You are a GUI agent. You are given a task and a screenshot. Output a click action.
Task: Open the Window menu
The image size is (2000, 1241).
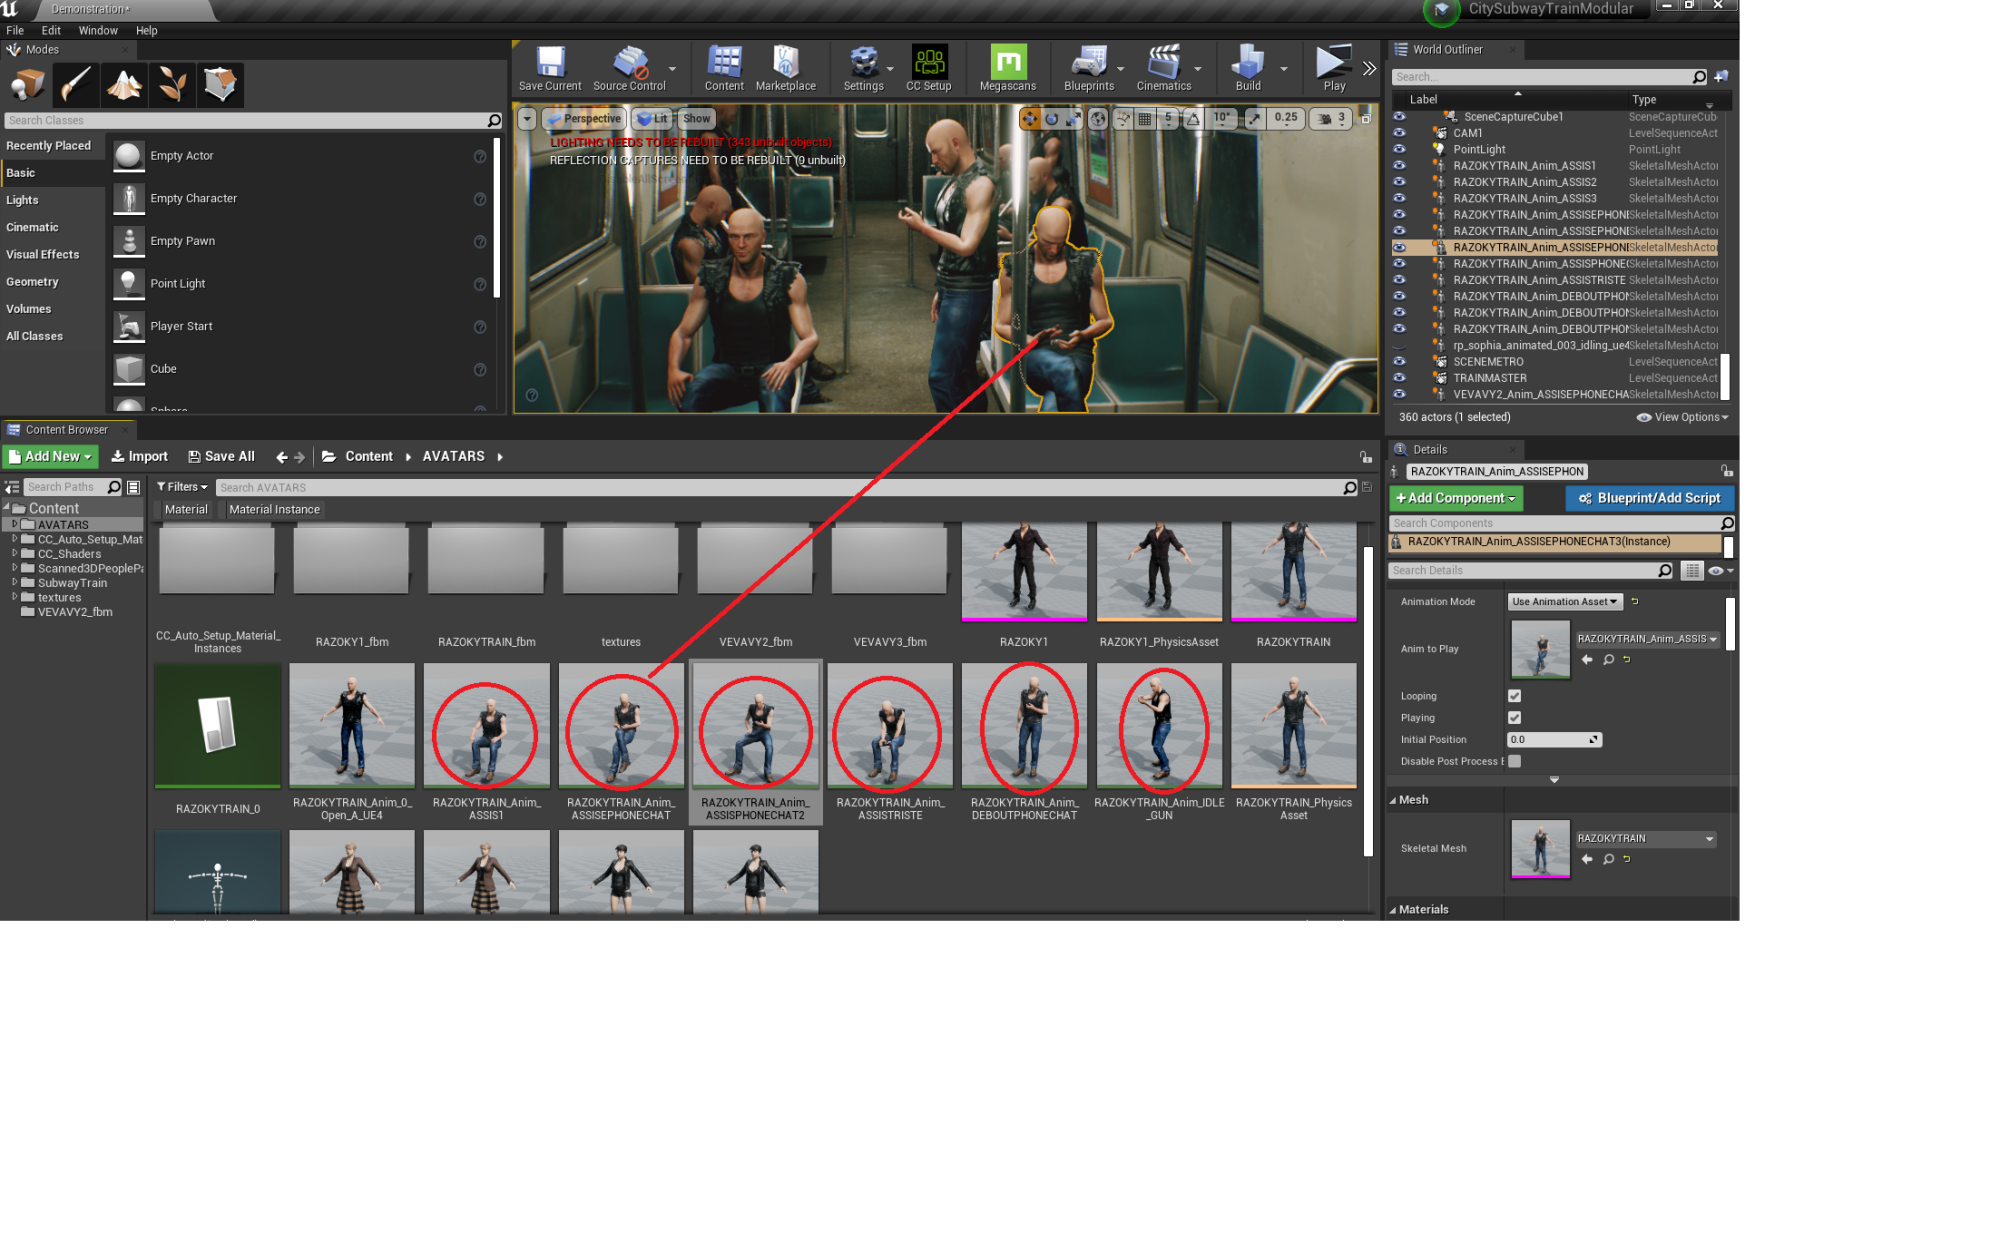(98, 31)
